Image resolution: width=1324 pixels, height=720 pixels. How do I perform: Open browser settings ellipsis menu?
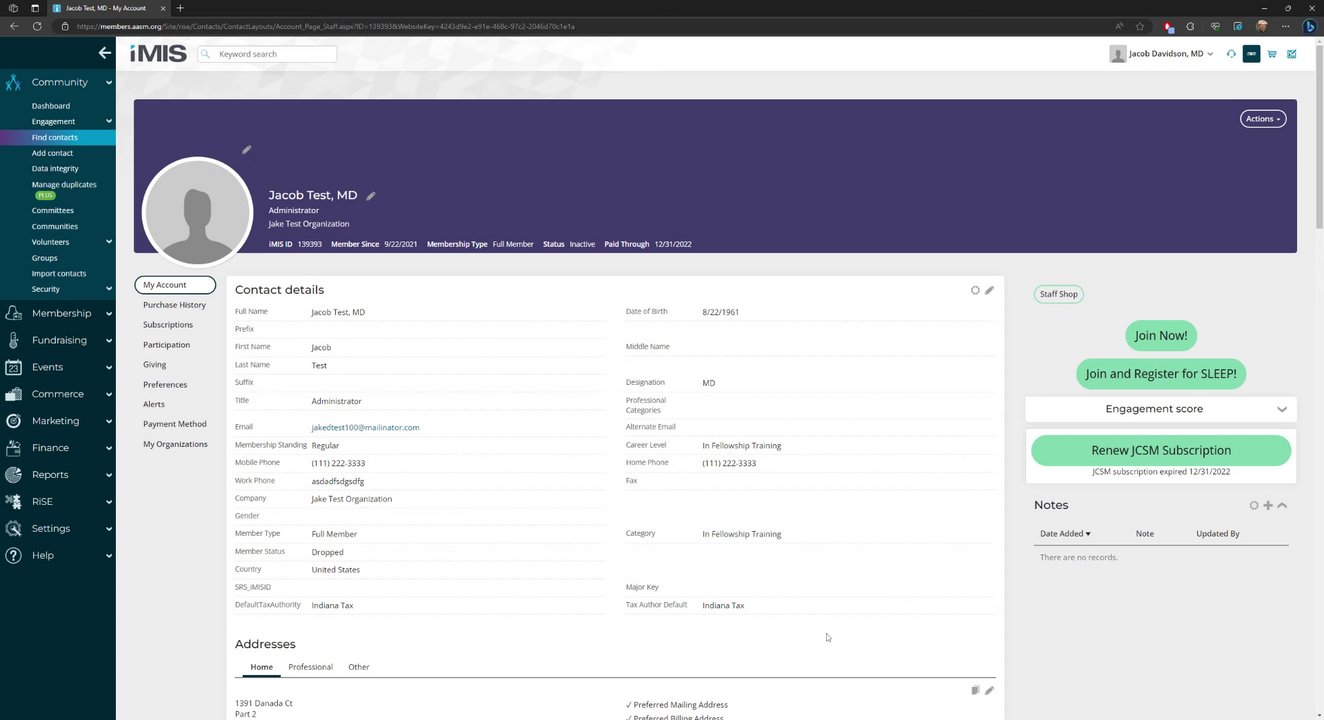[x=1286, y=26]
